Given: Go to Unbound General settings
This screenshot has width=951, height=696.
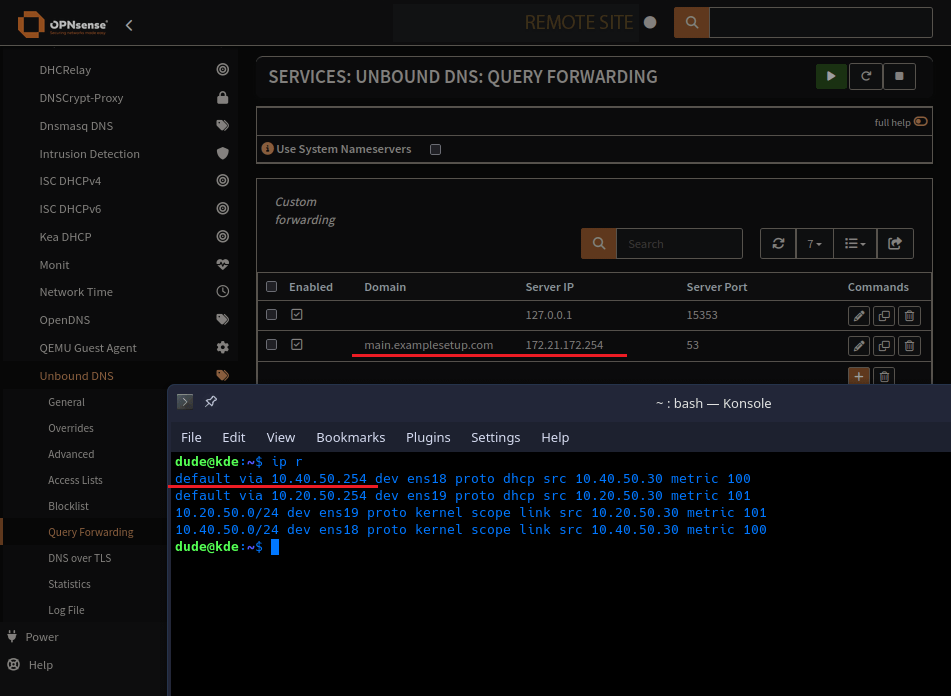Looking at the screenshot, I should [67, 402].
